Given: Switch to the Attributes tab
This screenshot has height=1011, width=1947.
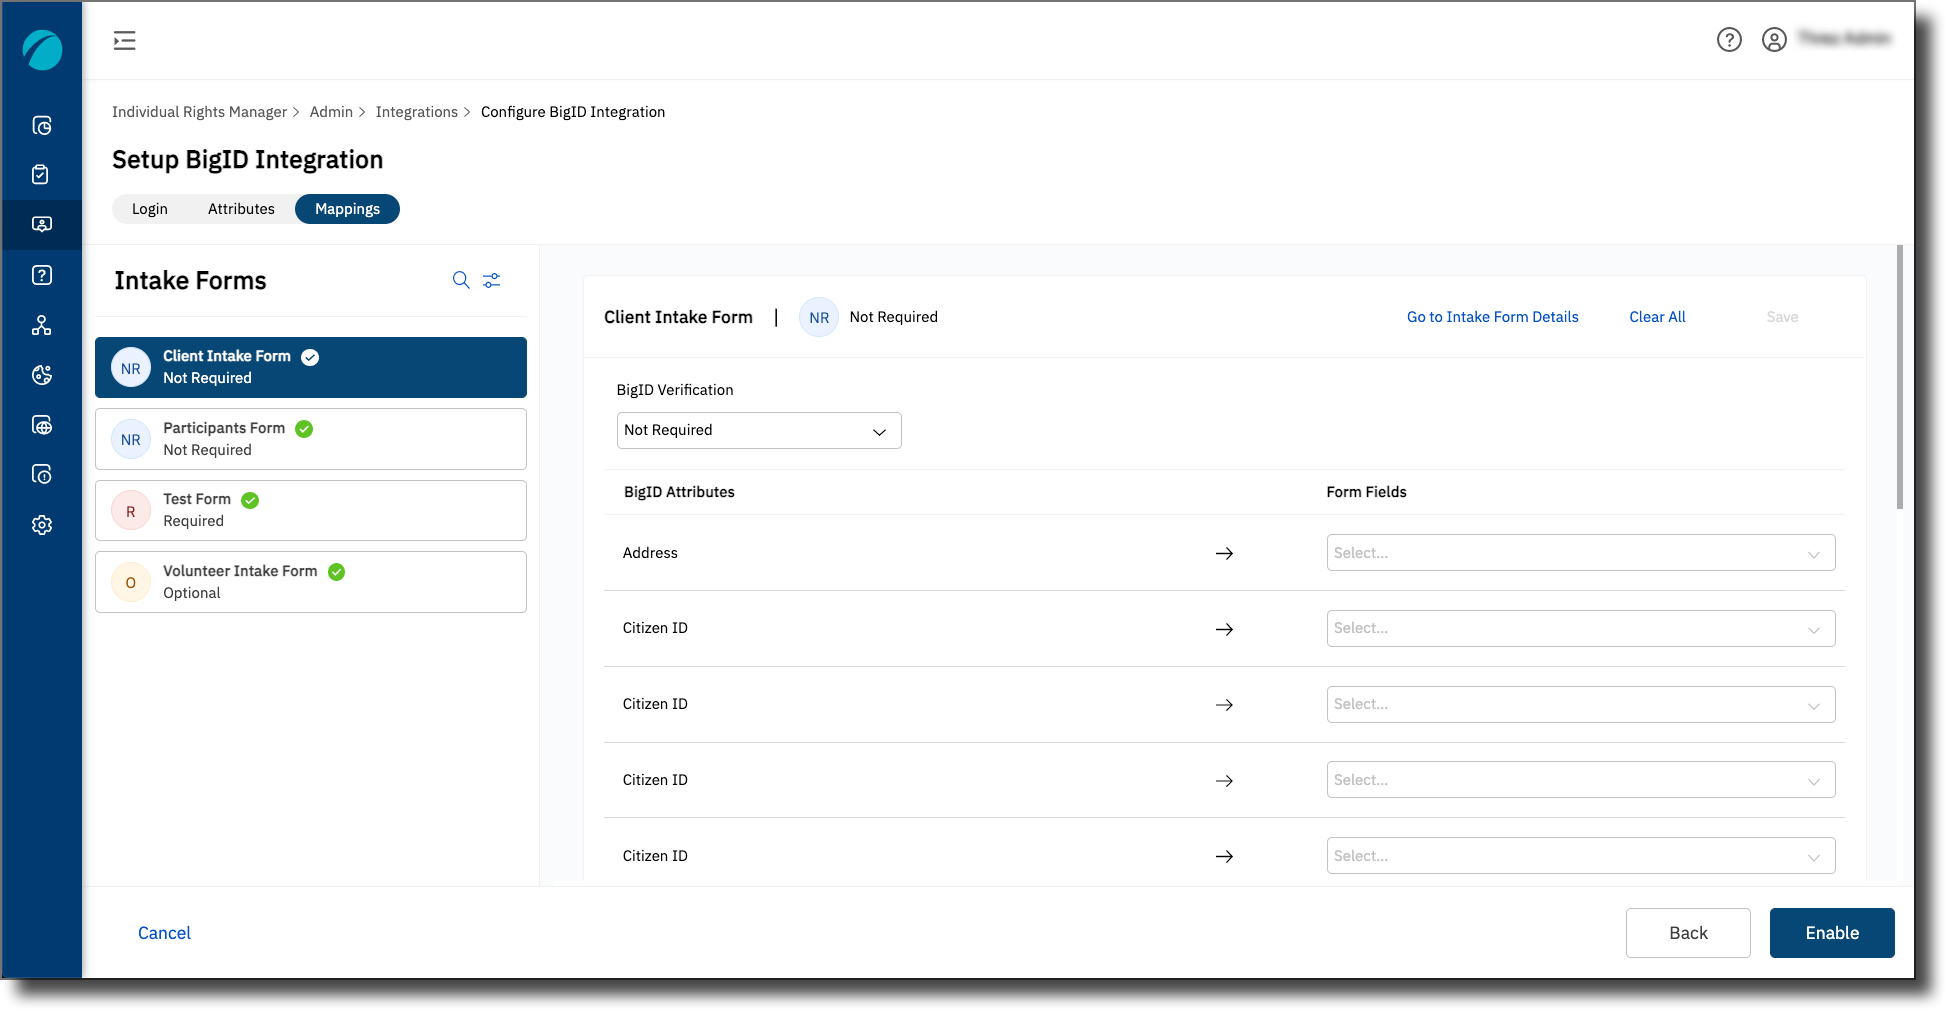Looking at the screenshot, I should (241, 209).
